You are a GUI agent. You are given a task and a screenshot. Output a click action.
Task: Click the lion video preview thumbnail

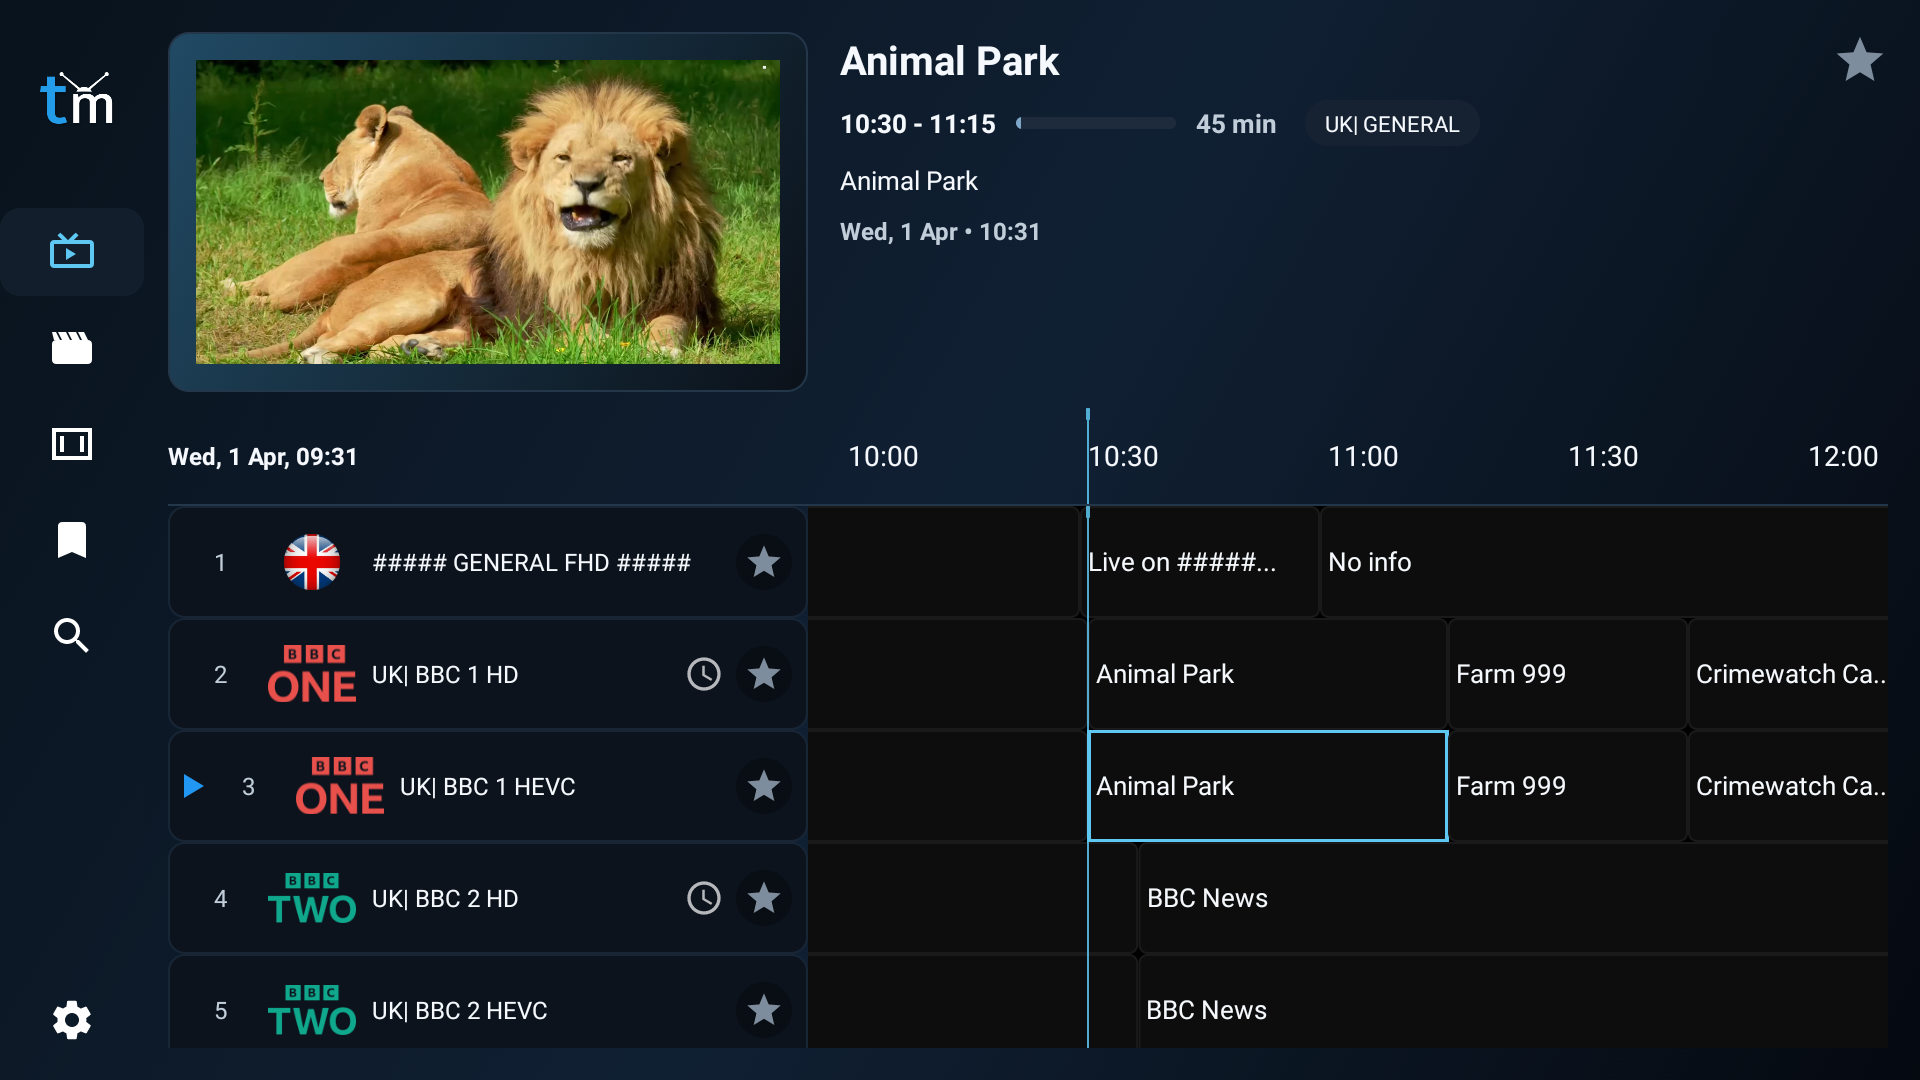(487, 212)
